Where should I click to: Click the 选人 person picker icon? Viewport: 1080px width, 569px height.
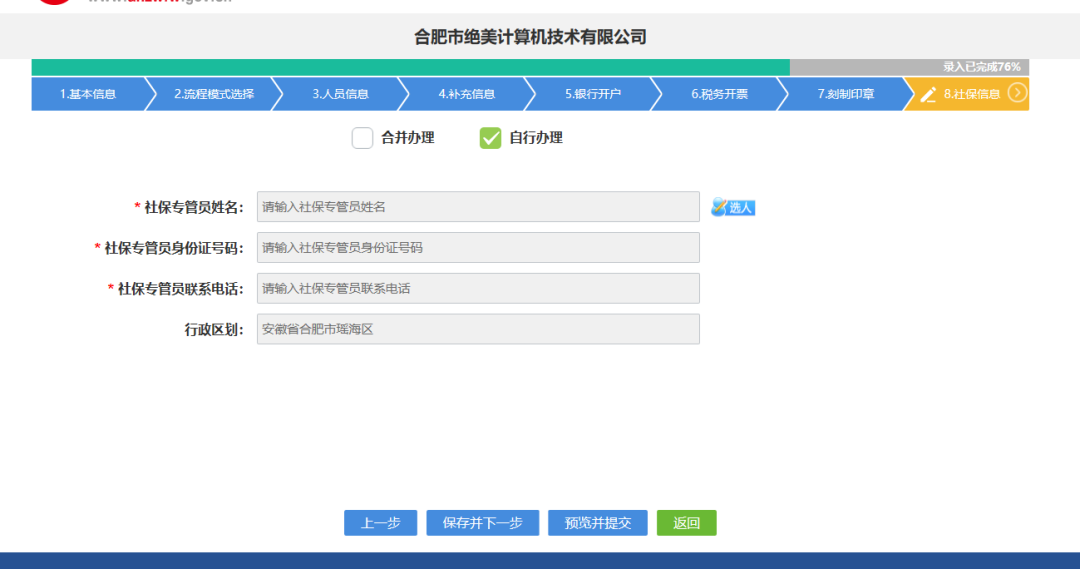733,207
